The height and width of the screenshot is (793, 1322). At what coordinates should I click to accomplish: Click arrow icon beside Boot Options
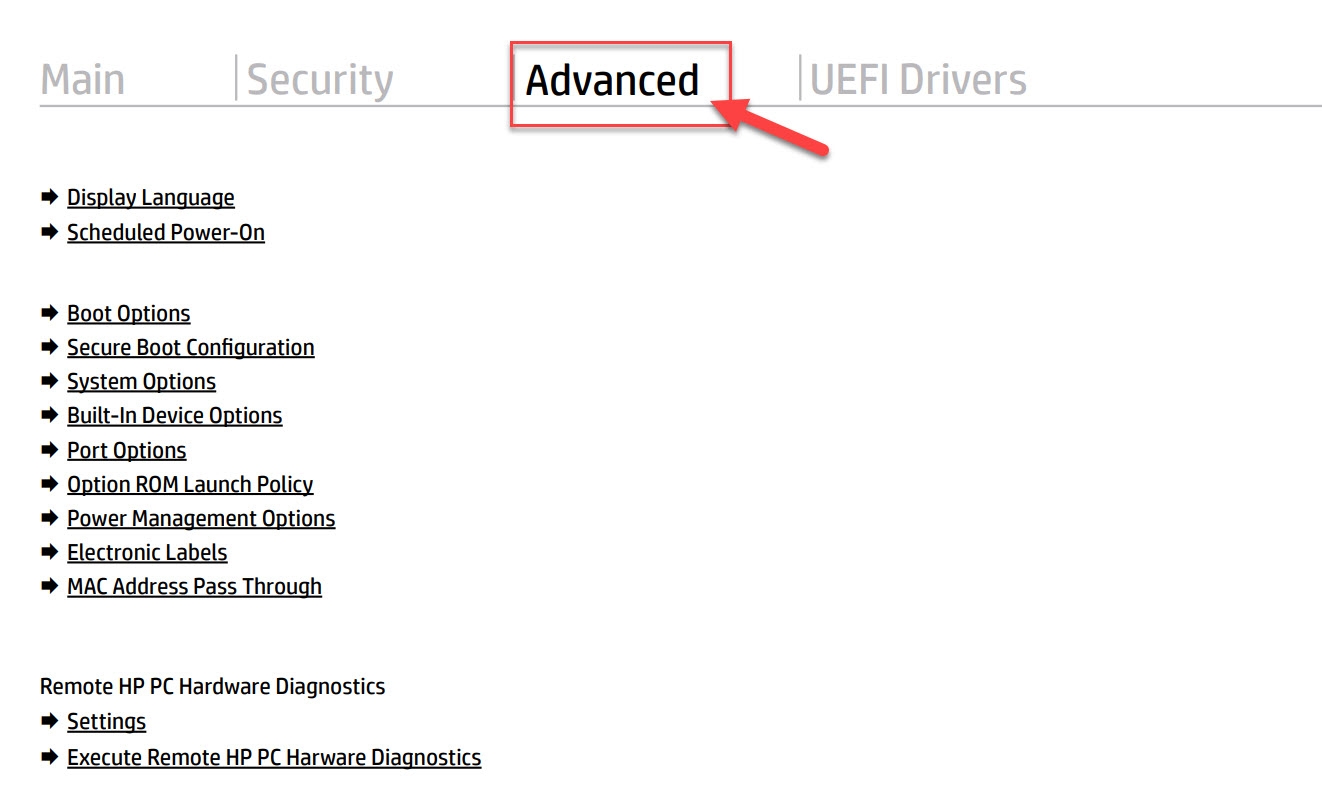(49, 314)
